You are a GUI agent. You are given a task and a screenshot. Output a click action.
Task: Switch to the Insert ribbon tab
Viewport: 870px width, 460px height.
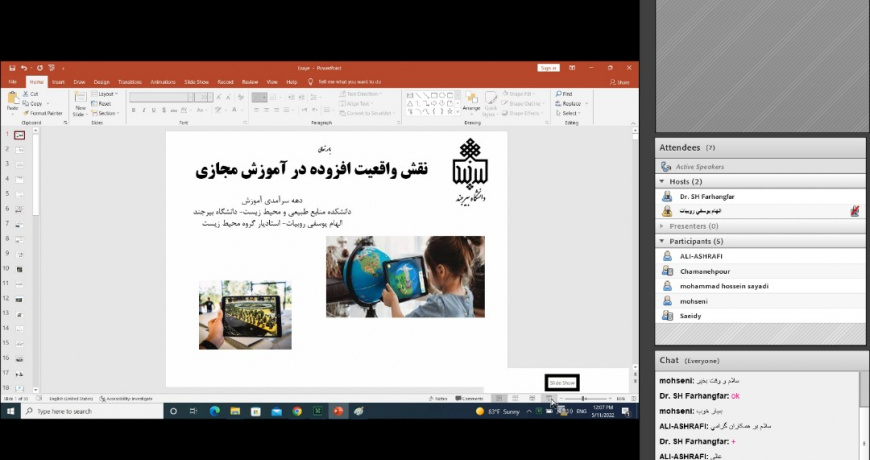pyautogui.click(x=58, y=82)
